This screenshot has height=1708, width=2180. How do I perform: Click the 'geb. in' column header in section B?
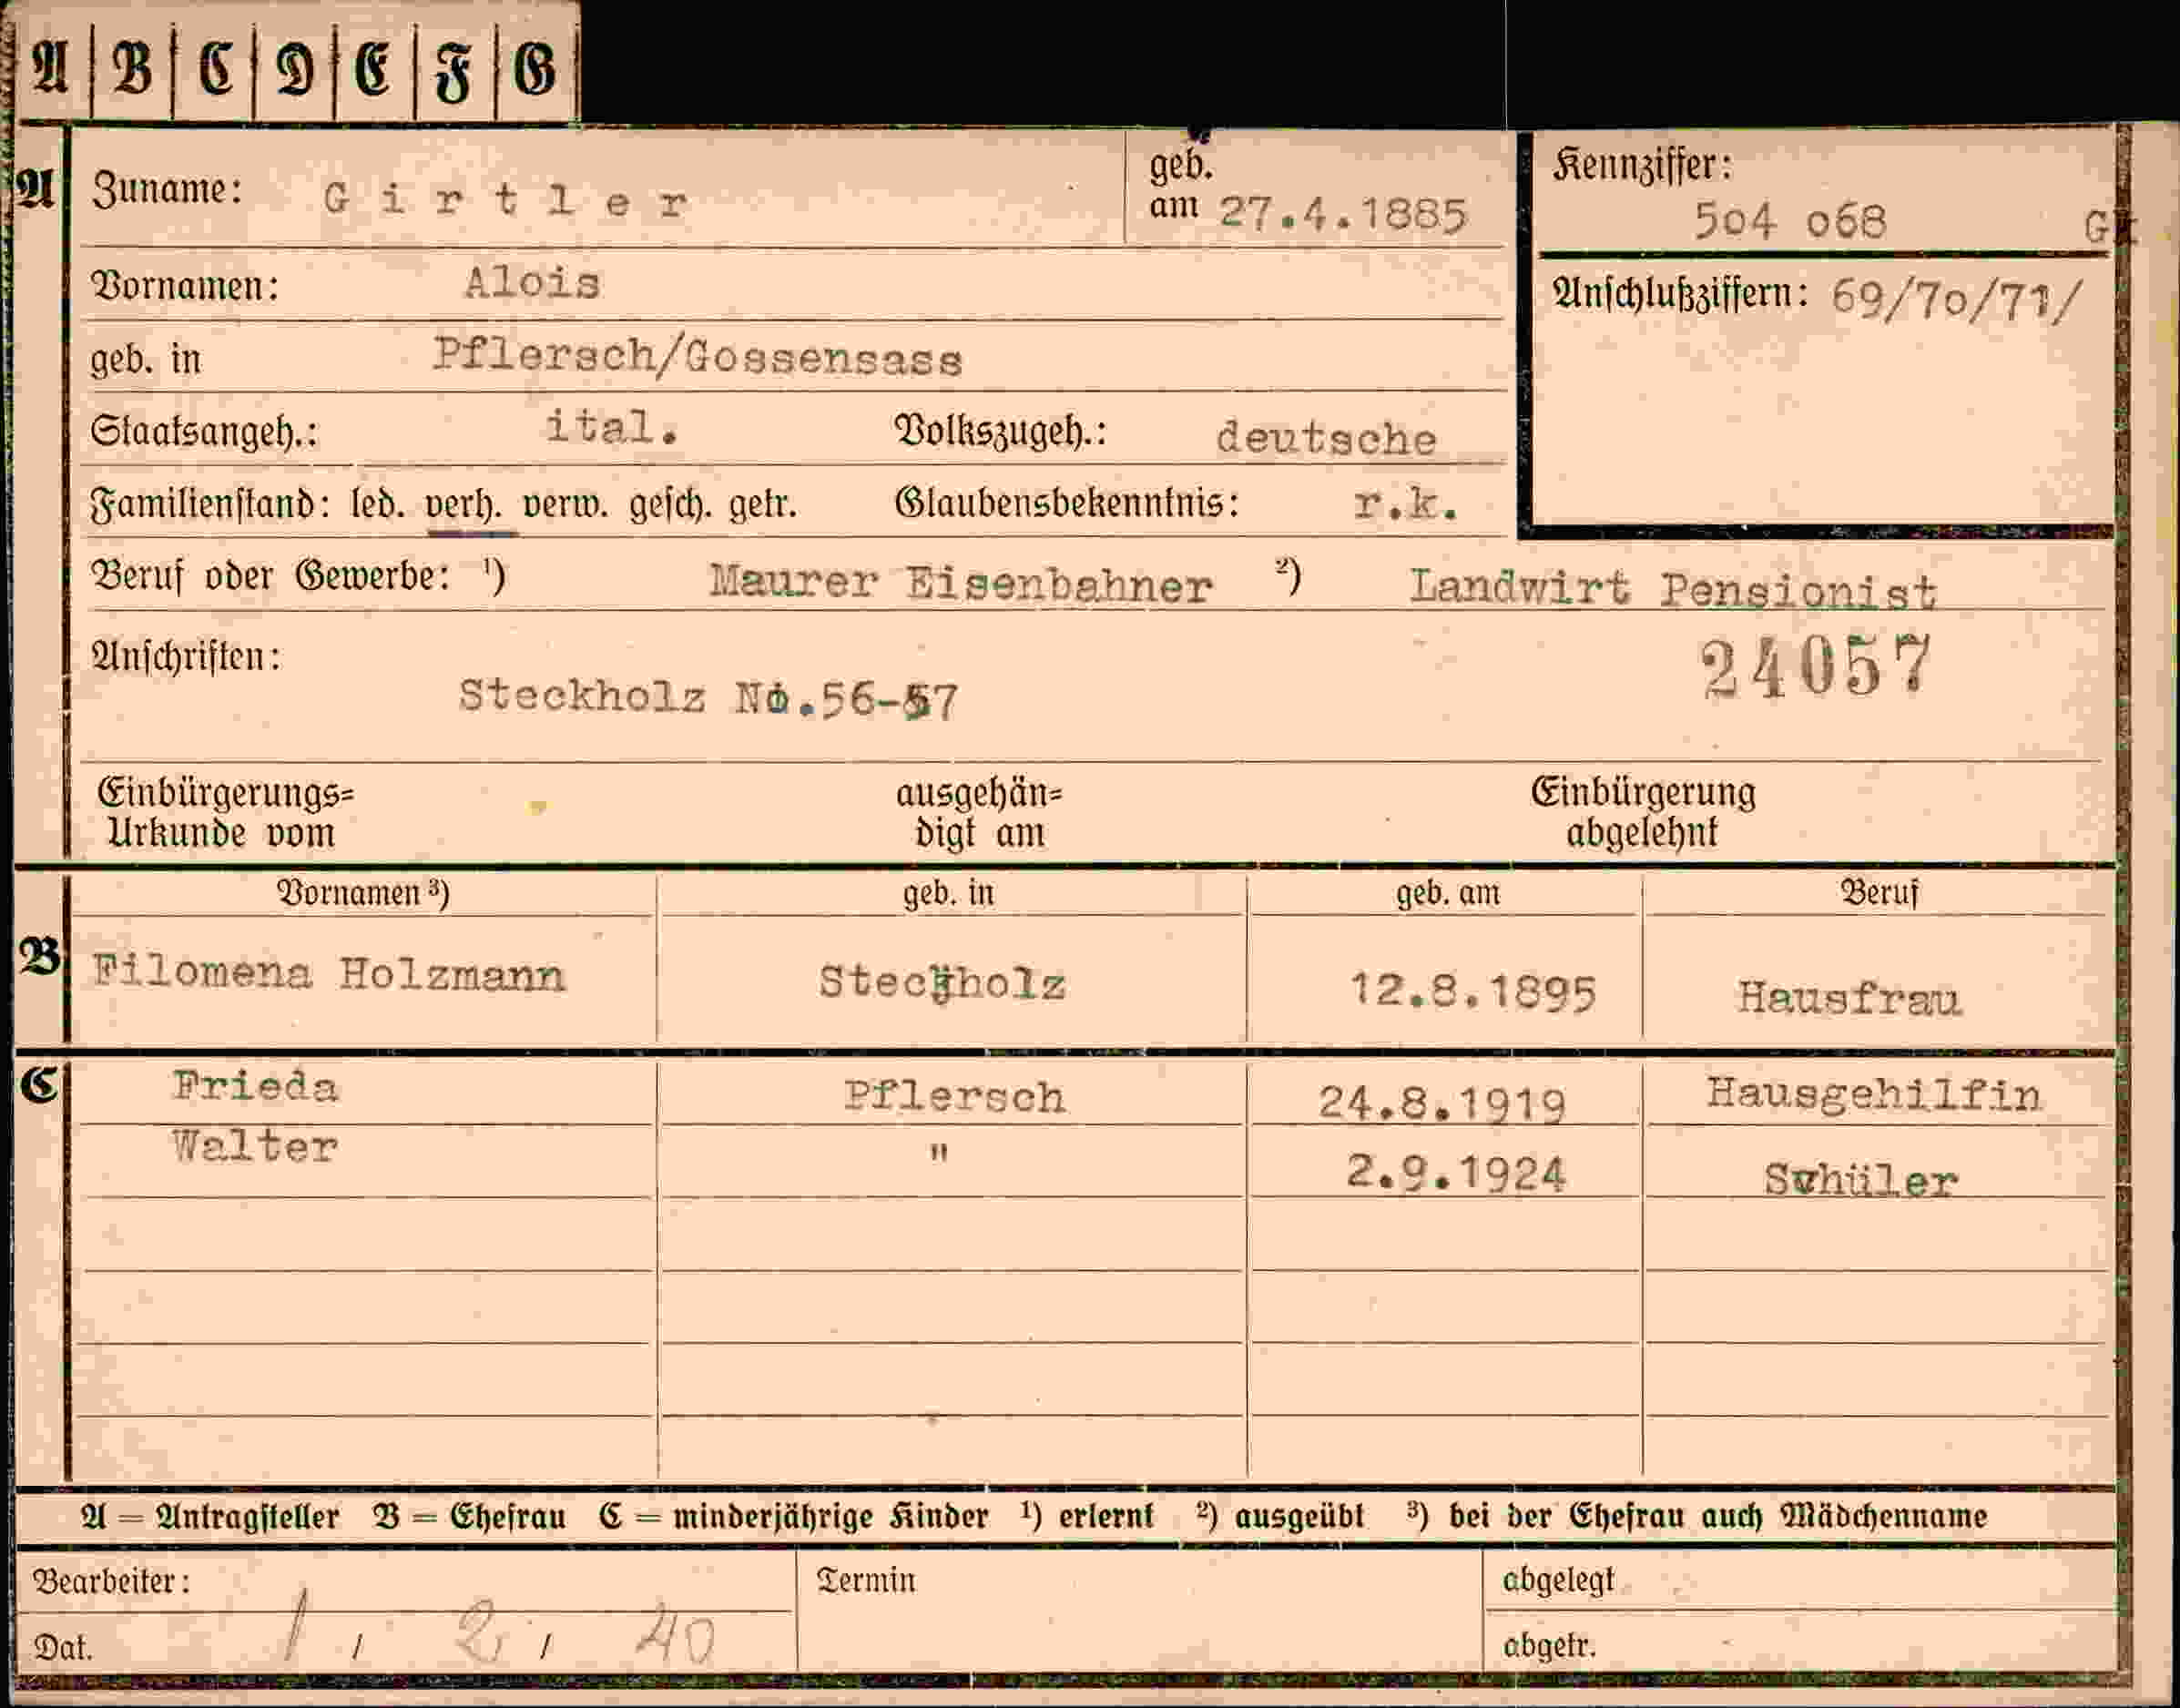tap(948, 892)
